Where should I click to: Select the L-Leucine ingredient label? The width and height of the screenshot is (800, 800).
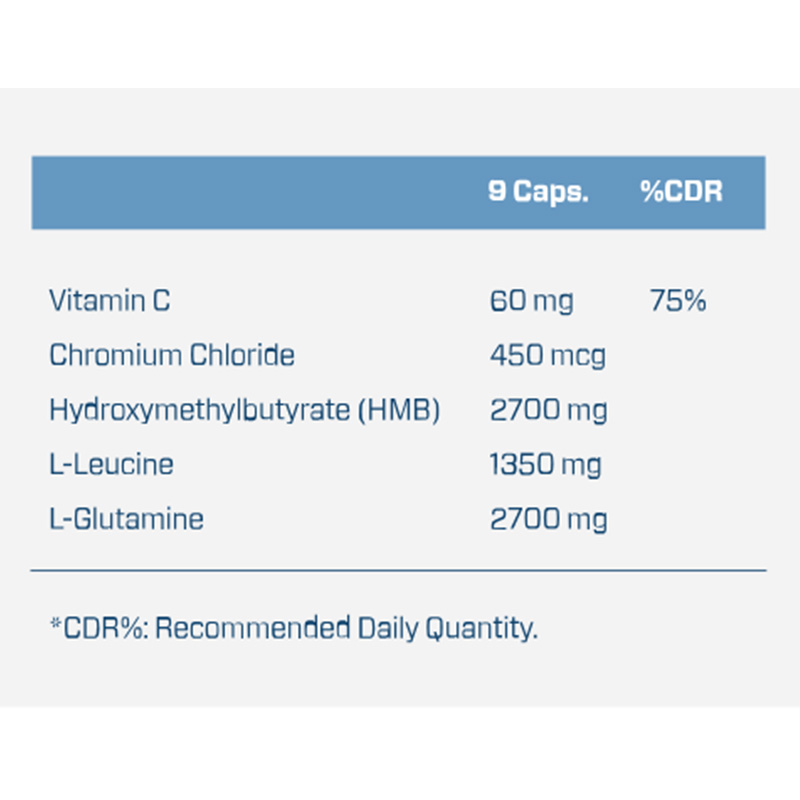[111, 464]
